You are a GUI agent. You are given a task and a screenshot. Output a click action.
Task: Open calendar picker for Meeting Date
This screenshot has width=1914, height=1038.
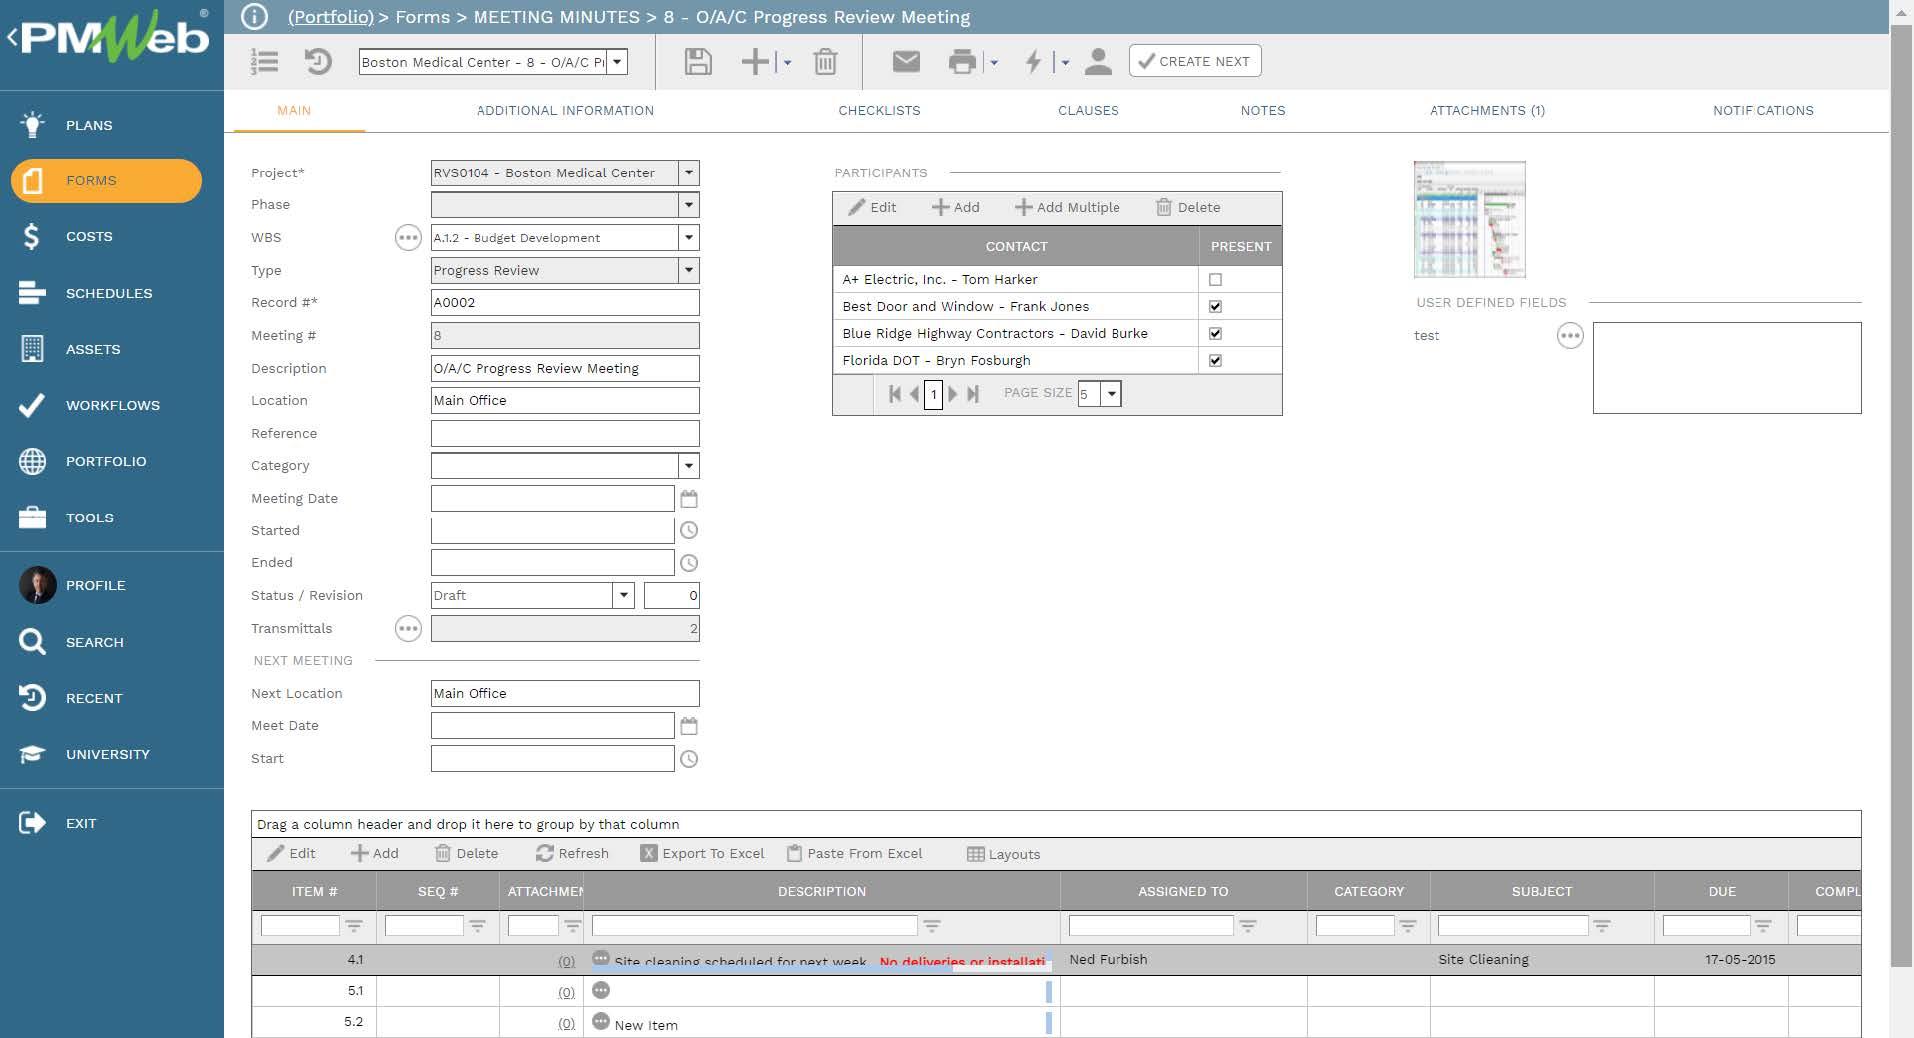pos(689,499)
